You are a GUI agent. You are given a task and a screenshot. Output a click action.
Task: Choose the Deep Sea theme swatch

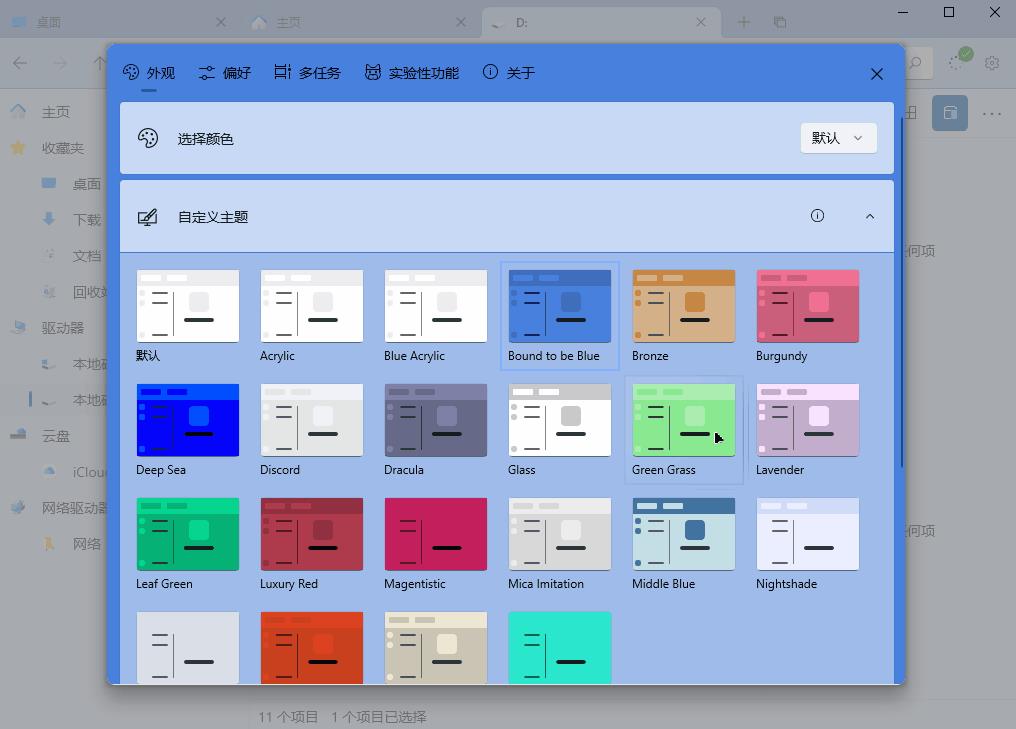pyautogui.click(x=188, y=421)
